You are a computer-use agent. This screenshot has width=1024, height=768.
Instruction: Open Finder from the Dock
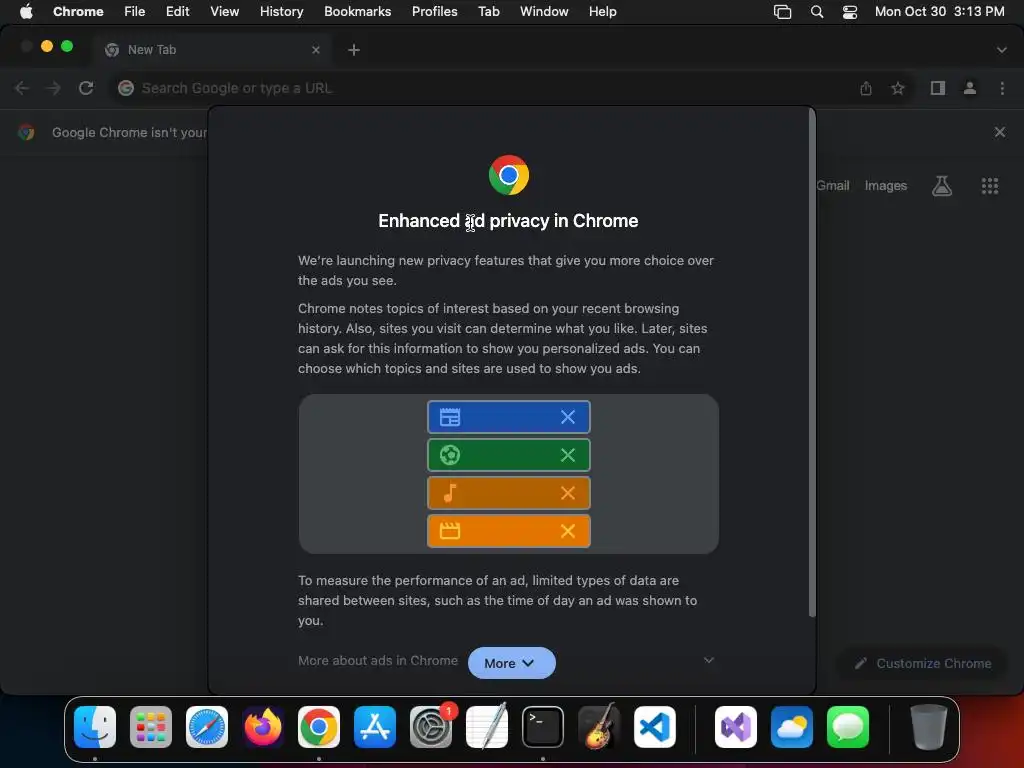coord(95,727)
